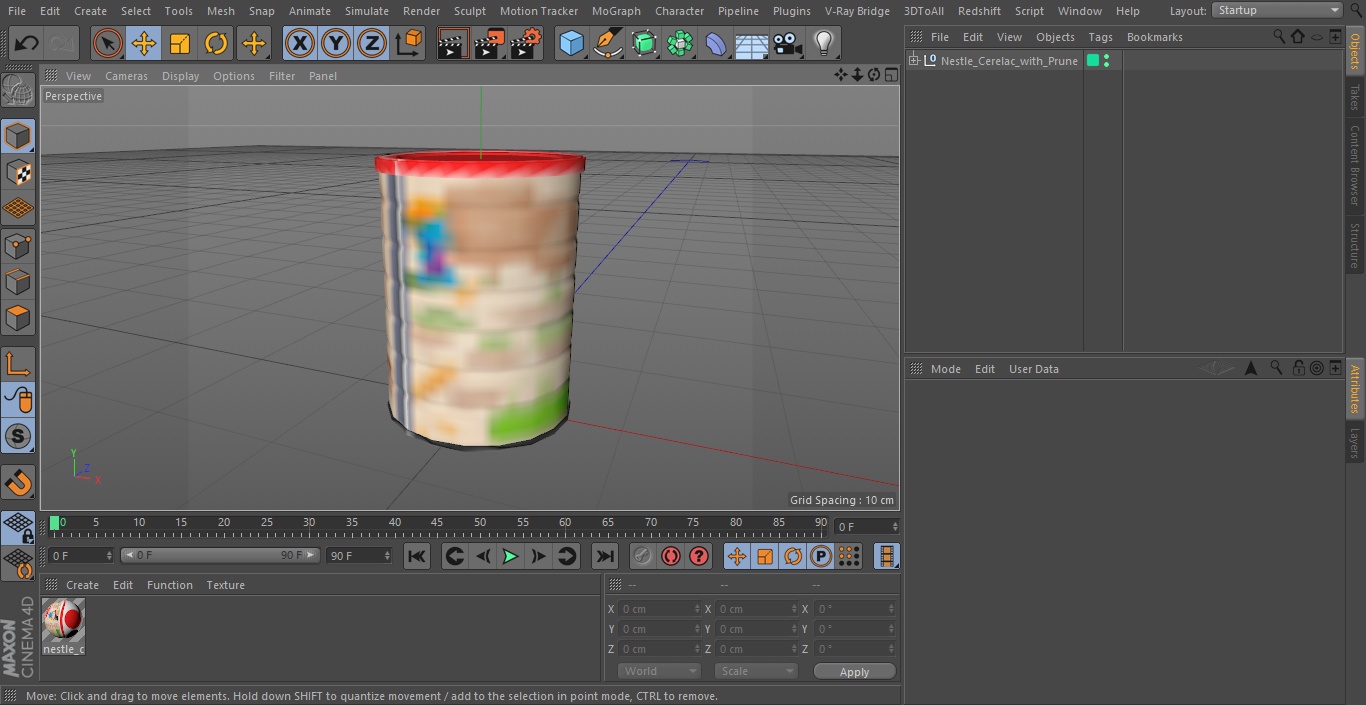This screenshot has height=705, width=1366.
Task: Open the spline Pen tool
Action: (607, 43)
